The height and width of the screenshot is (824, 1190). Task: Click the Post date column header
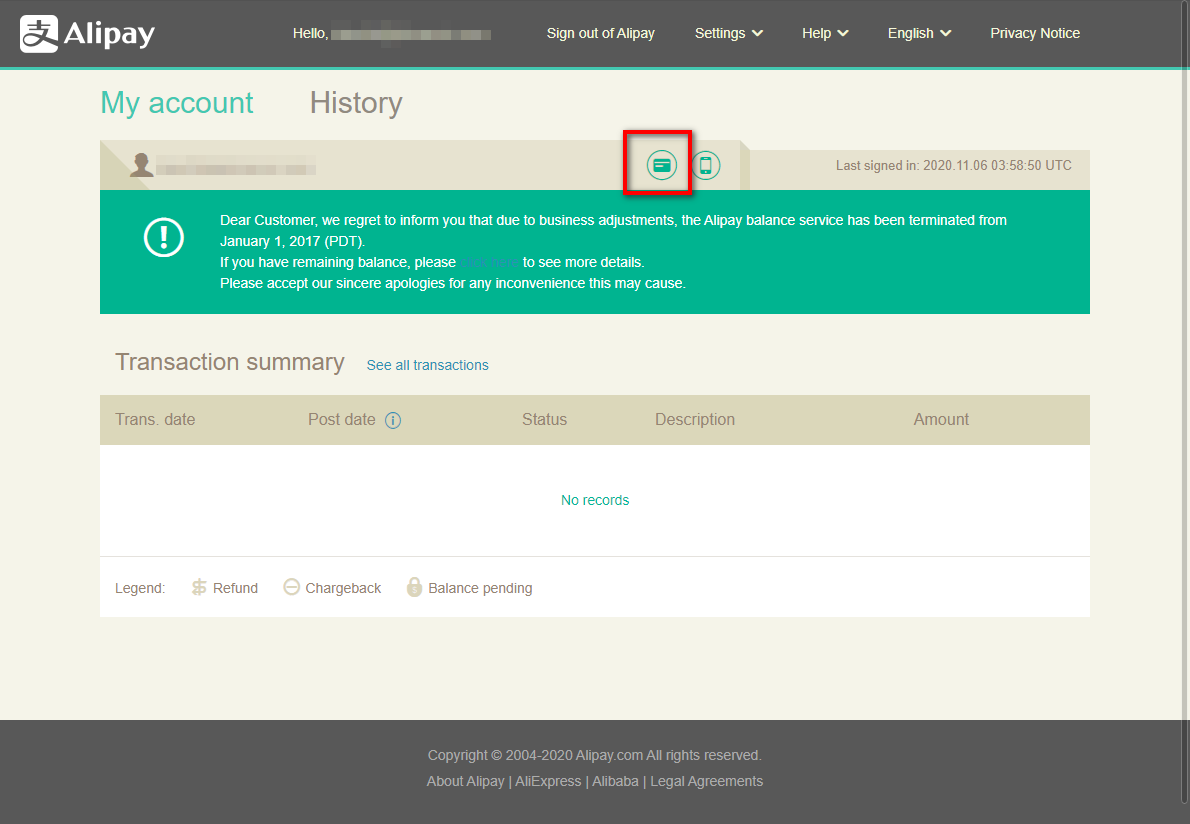click(x=342, y=420)
